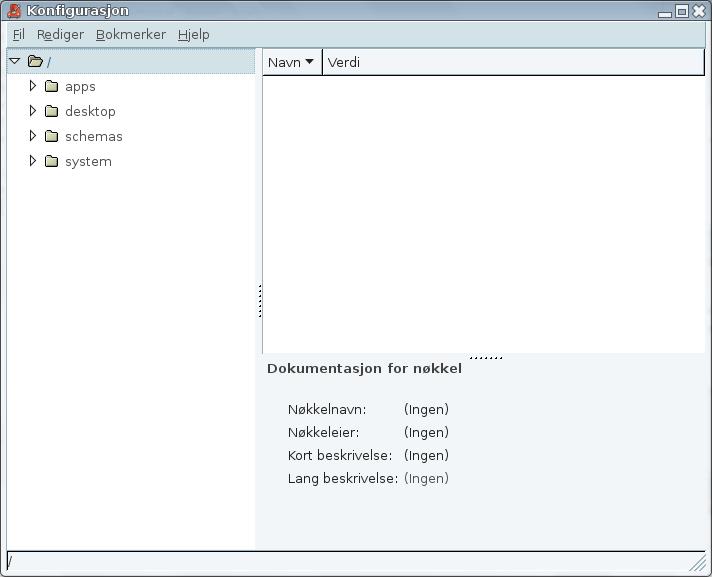Open the Rediger menu
Screen dimensions: 712x577
tap(60, 35)
